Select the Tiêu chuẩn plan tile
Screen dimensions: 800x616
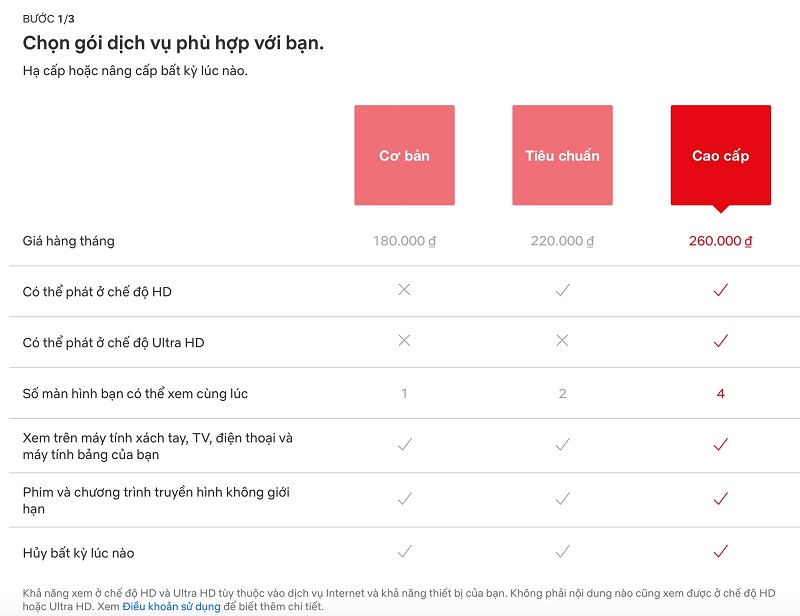[562, 155]
